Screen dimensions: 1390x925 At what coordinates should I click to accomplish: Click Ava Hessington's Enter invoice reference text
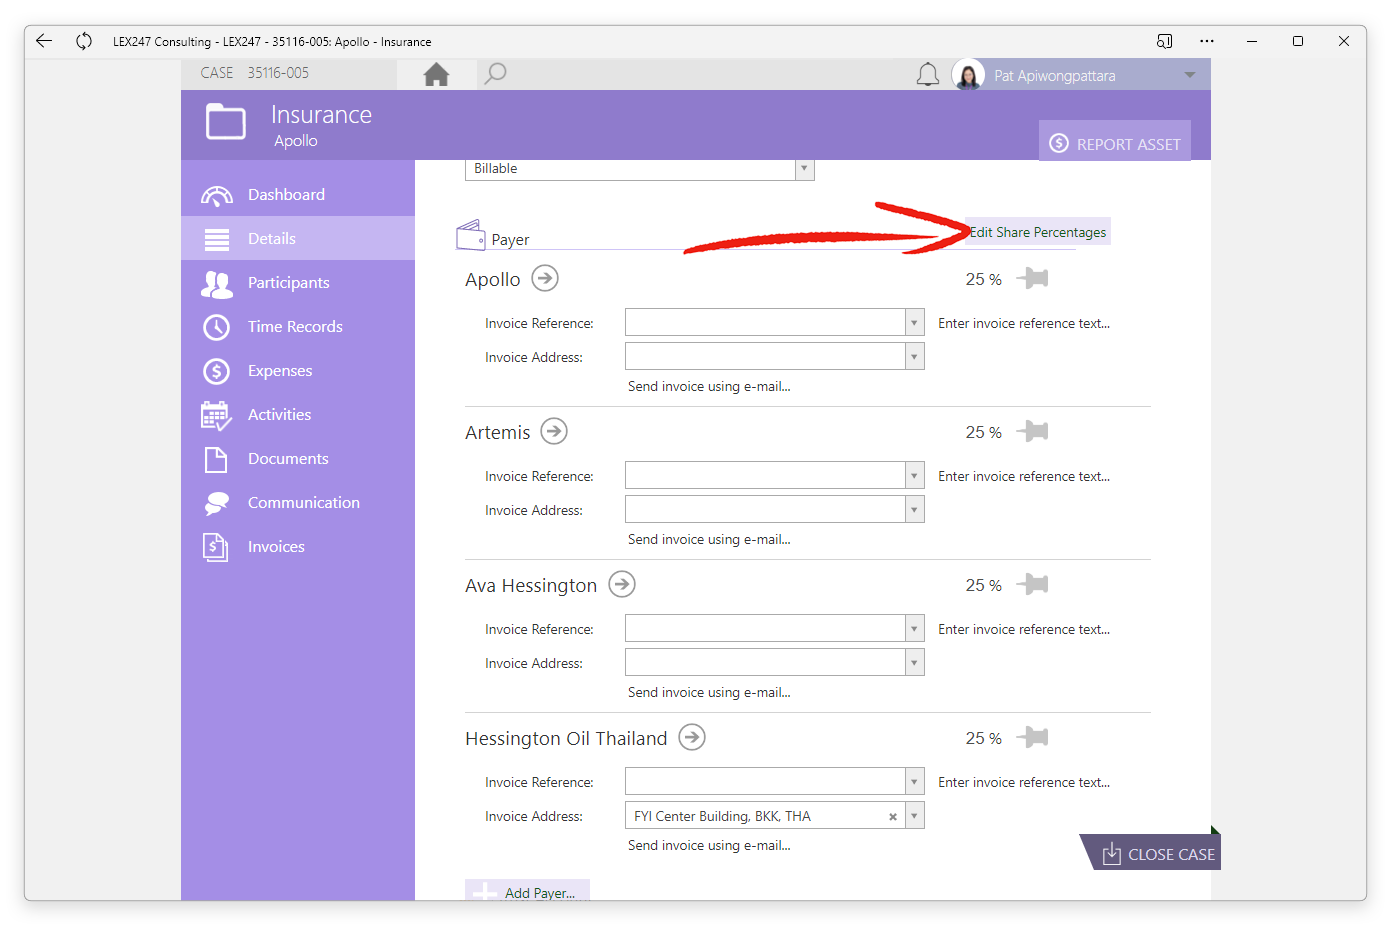1024,629
